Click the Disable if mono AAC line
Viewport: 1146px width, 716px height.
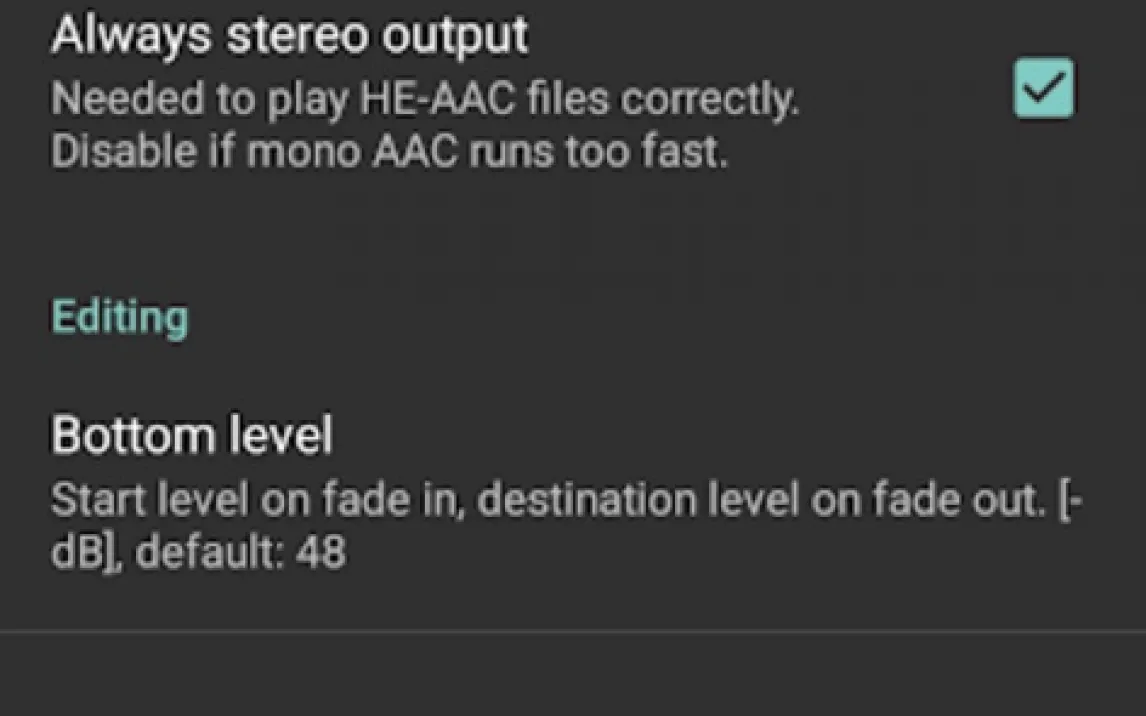[x=388, y=151]
